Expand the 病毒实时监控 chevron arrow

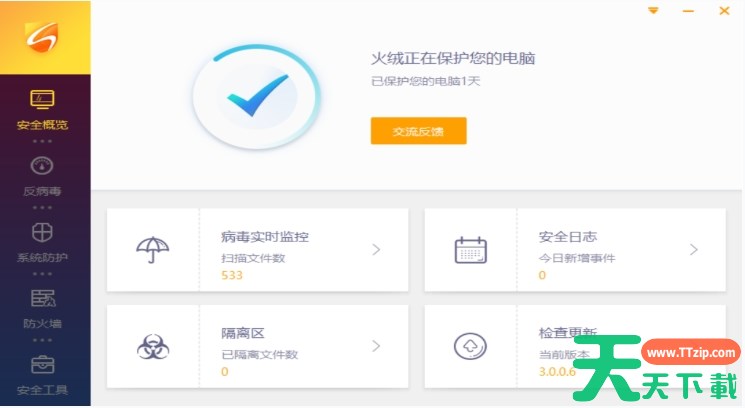pos(376,249)
